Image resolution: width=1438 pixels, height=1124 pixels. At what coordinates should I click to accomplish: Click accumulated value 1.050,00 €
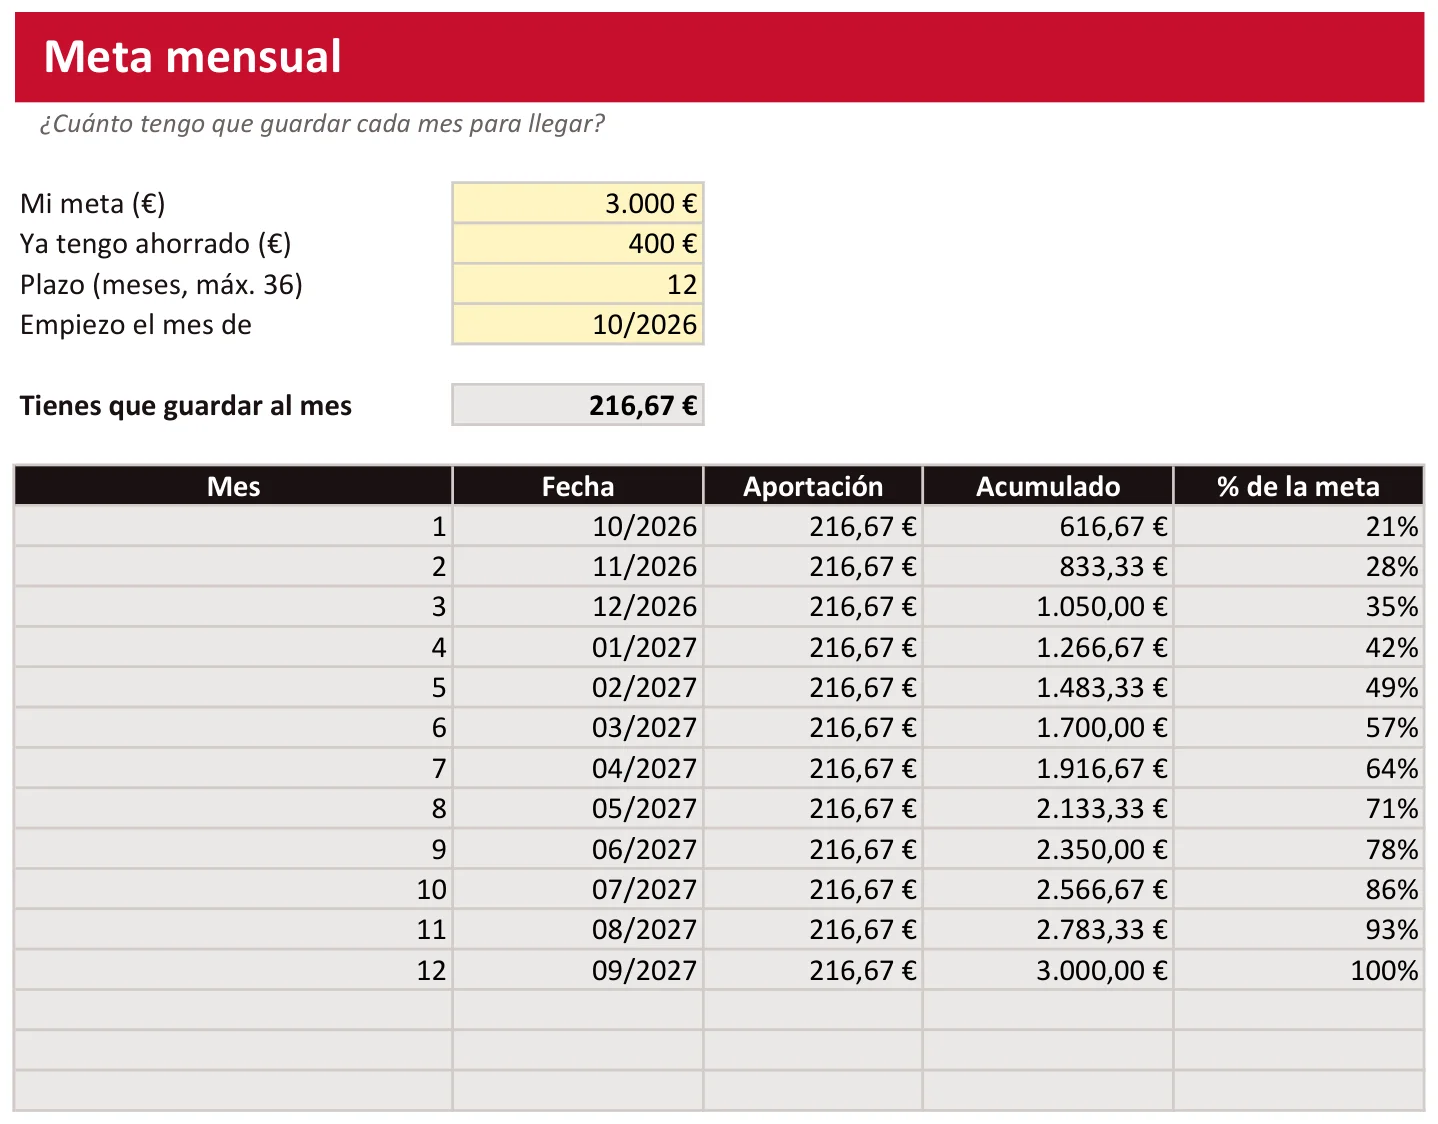(x=1048, y=606)
